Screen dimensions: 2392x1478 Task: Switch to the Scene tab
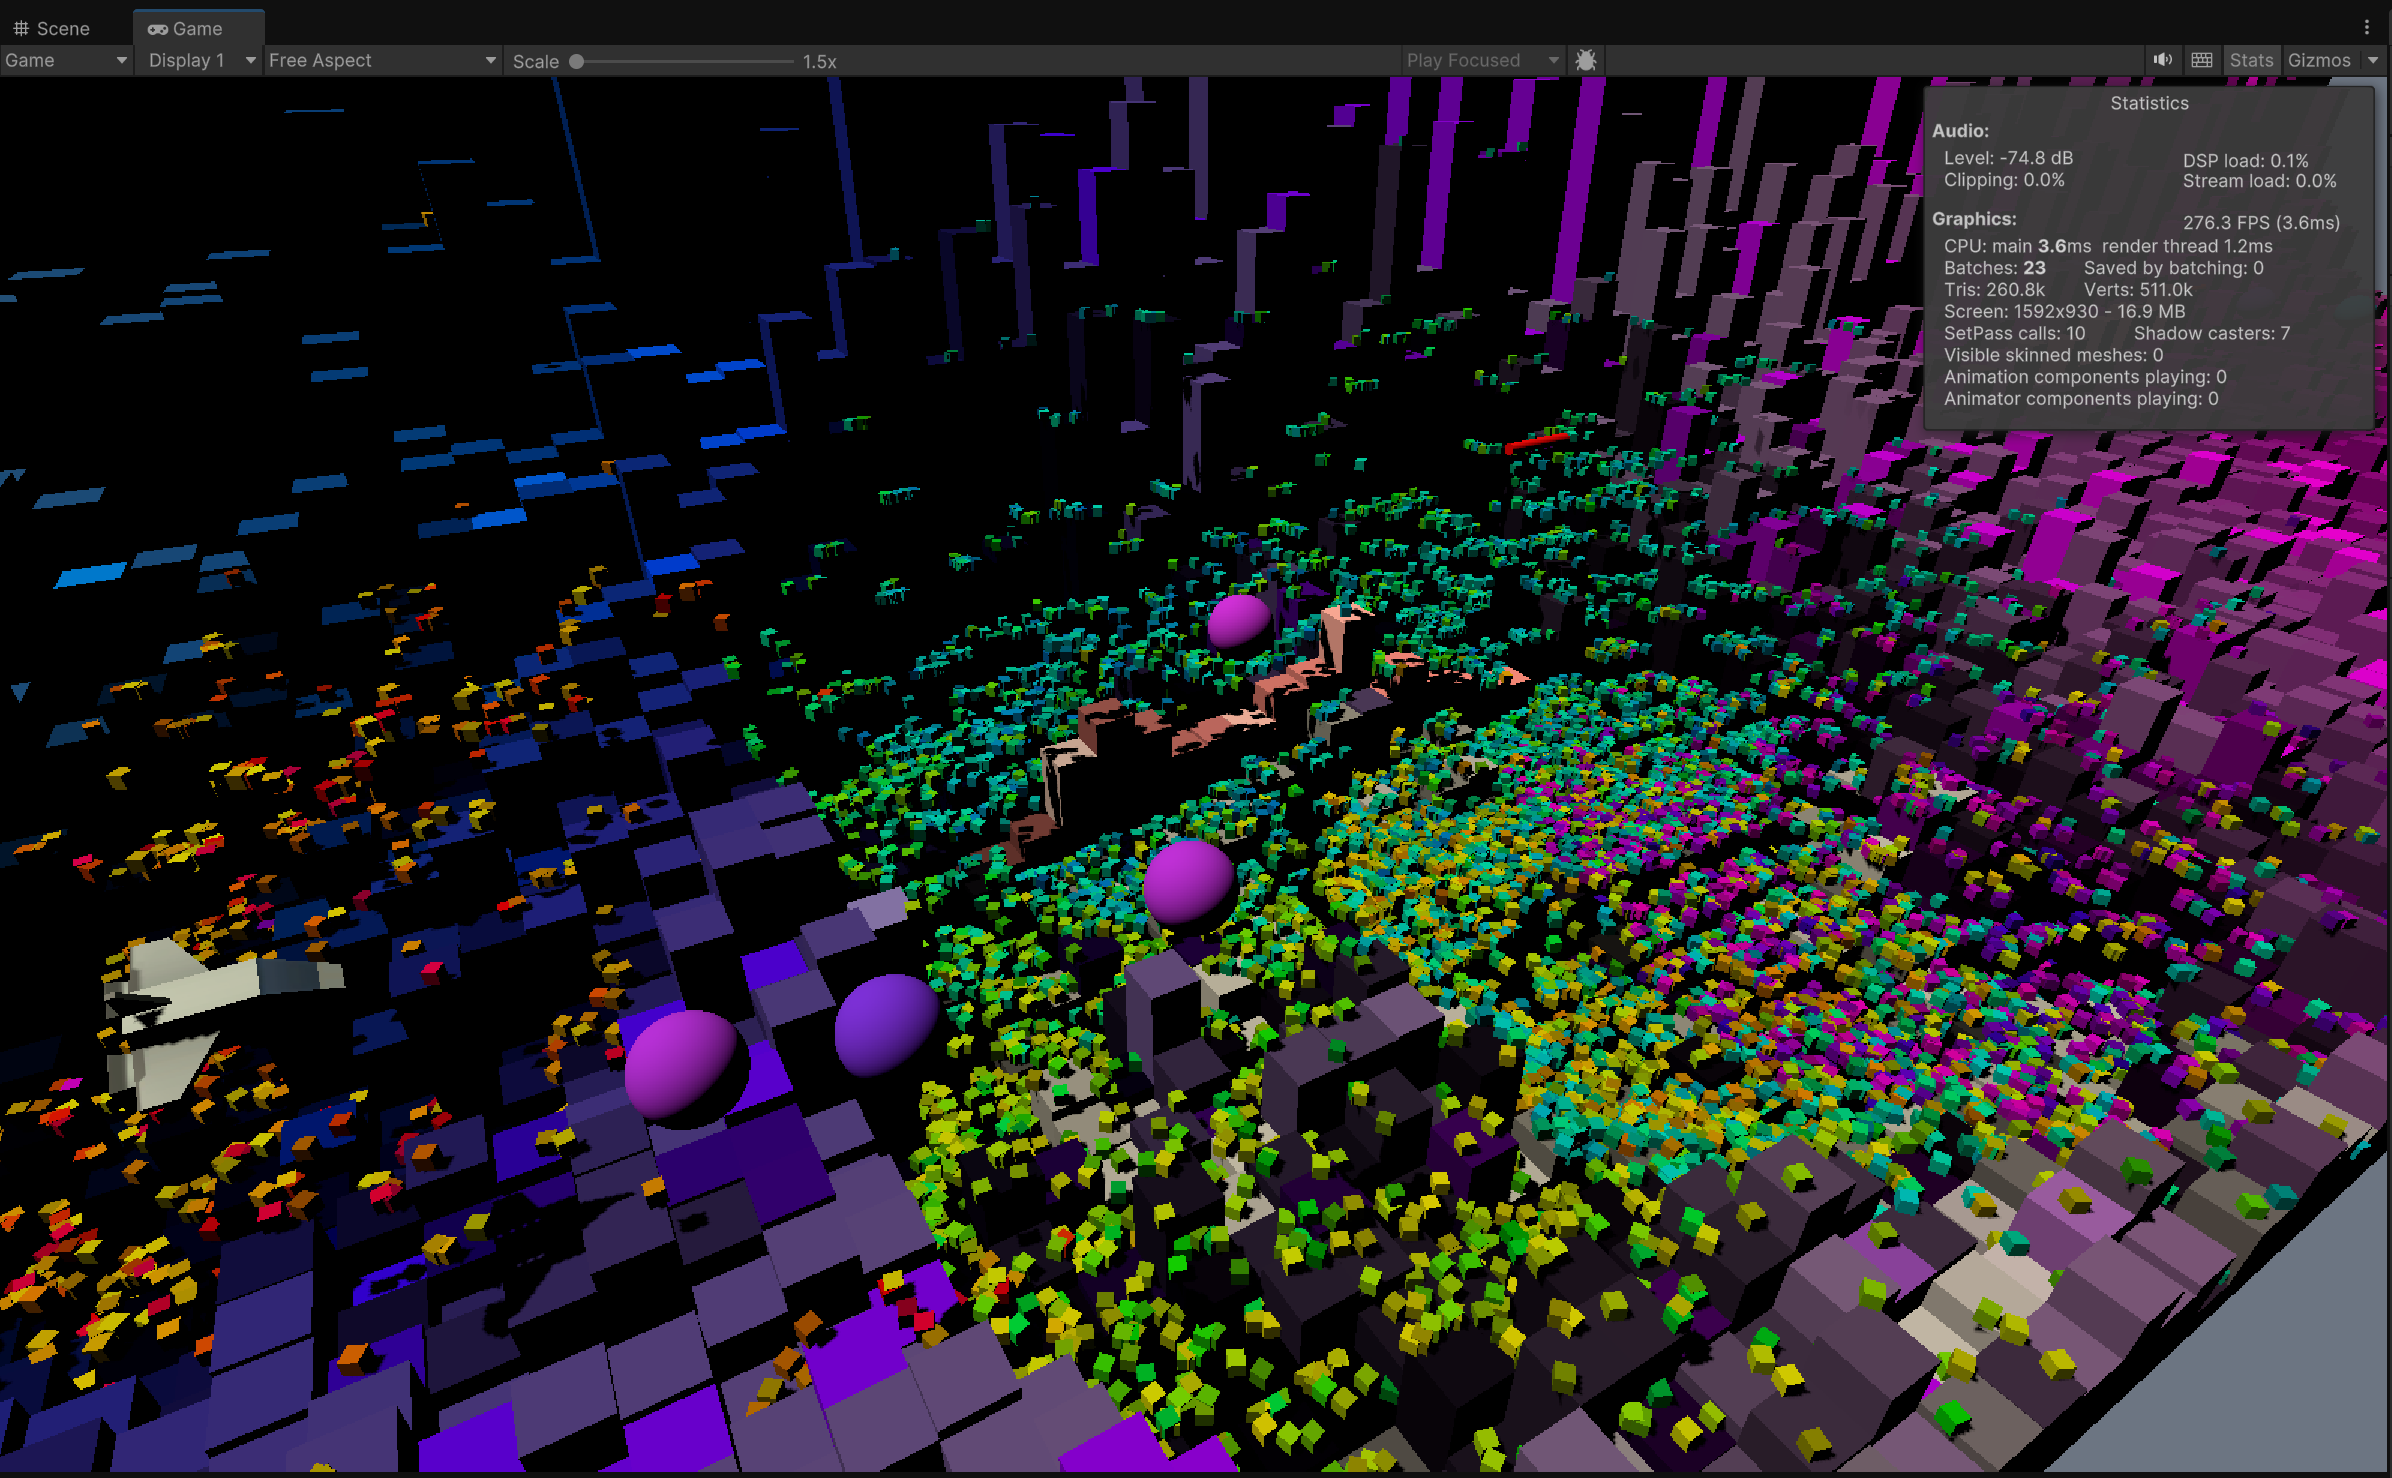pos(62,29)
